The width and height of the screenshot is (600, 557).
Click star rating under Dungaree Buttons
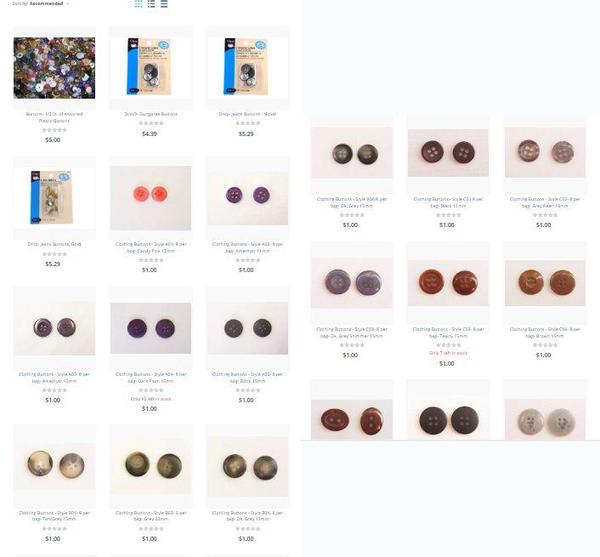pos(151,123)
